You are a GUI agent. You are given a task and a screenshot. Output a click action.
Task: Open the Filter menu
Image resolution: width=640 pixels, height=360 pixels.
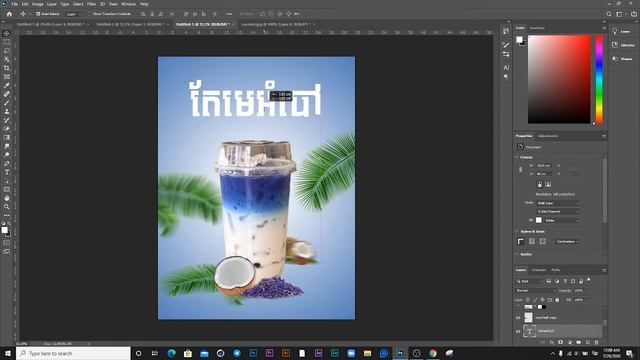91,4
